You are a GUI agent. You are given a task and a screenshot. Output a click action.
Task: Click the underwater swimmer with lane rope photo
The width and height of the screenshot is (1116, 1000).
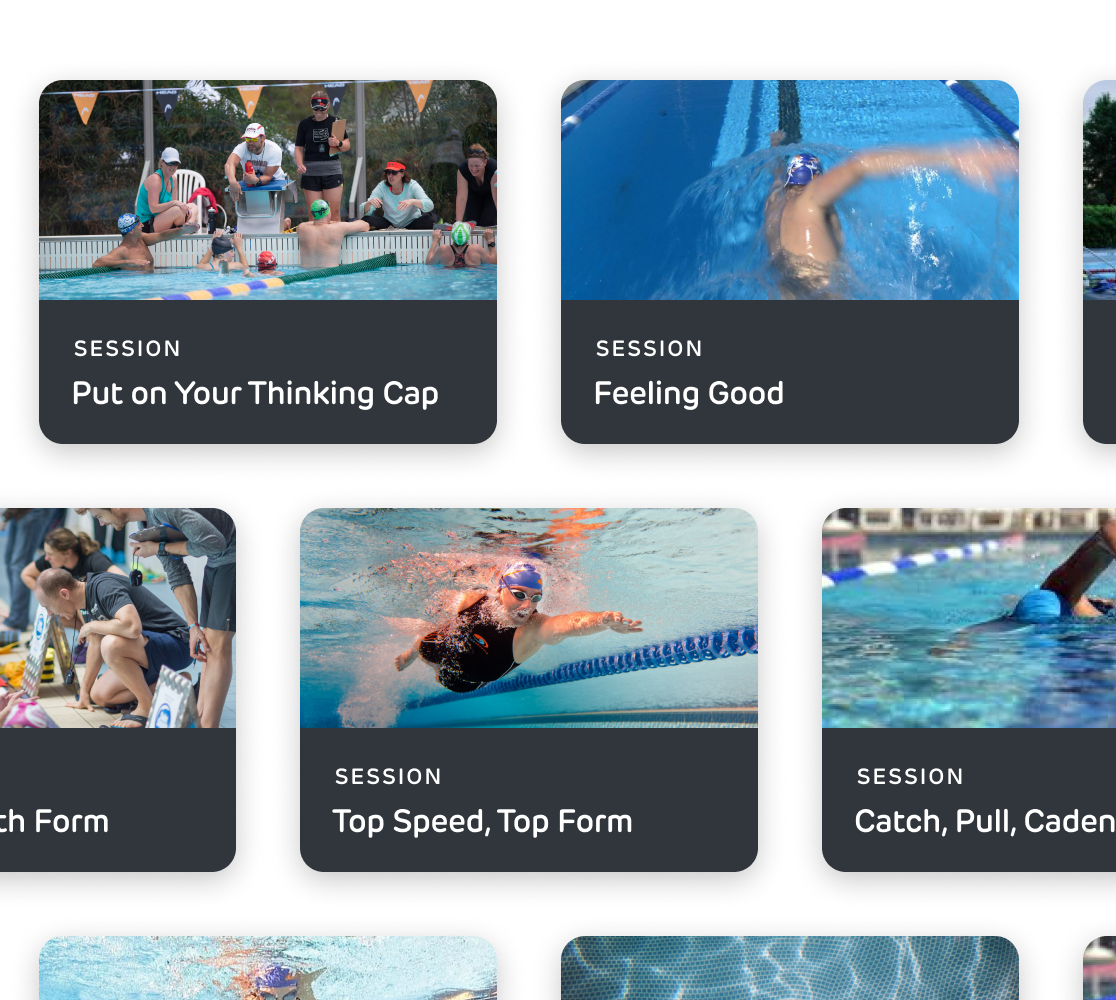[x=529, y=618]
